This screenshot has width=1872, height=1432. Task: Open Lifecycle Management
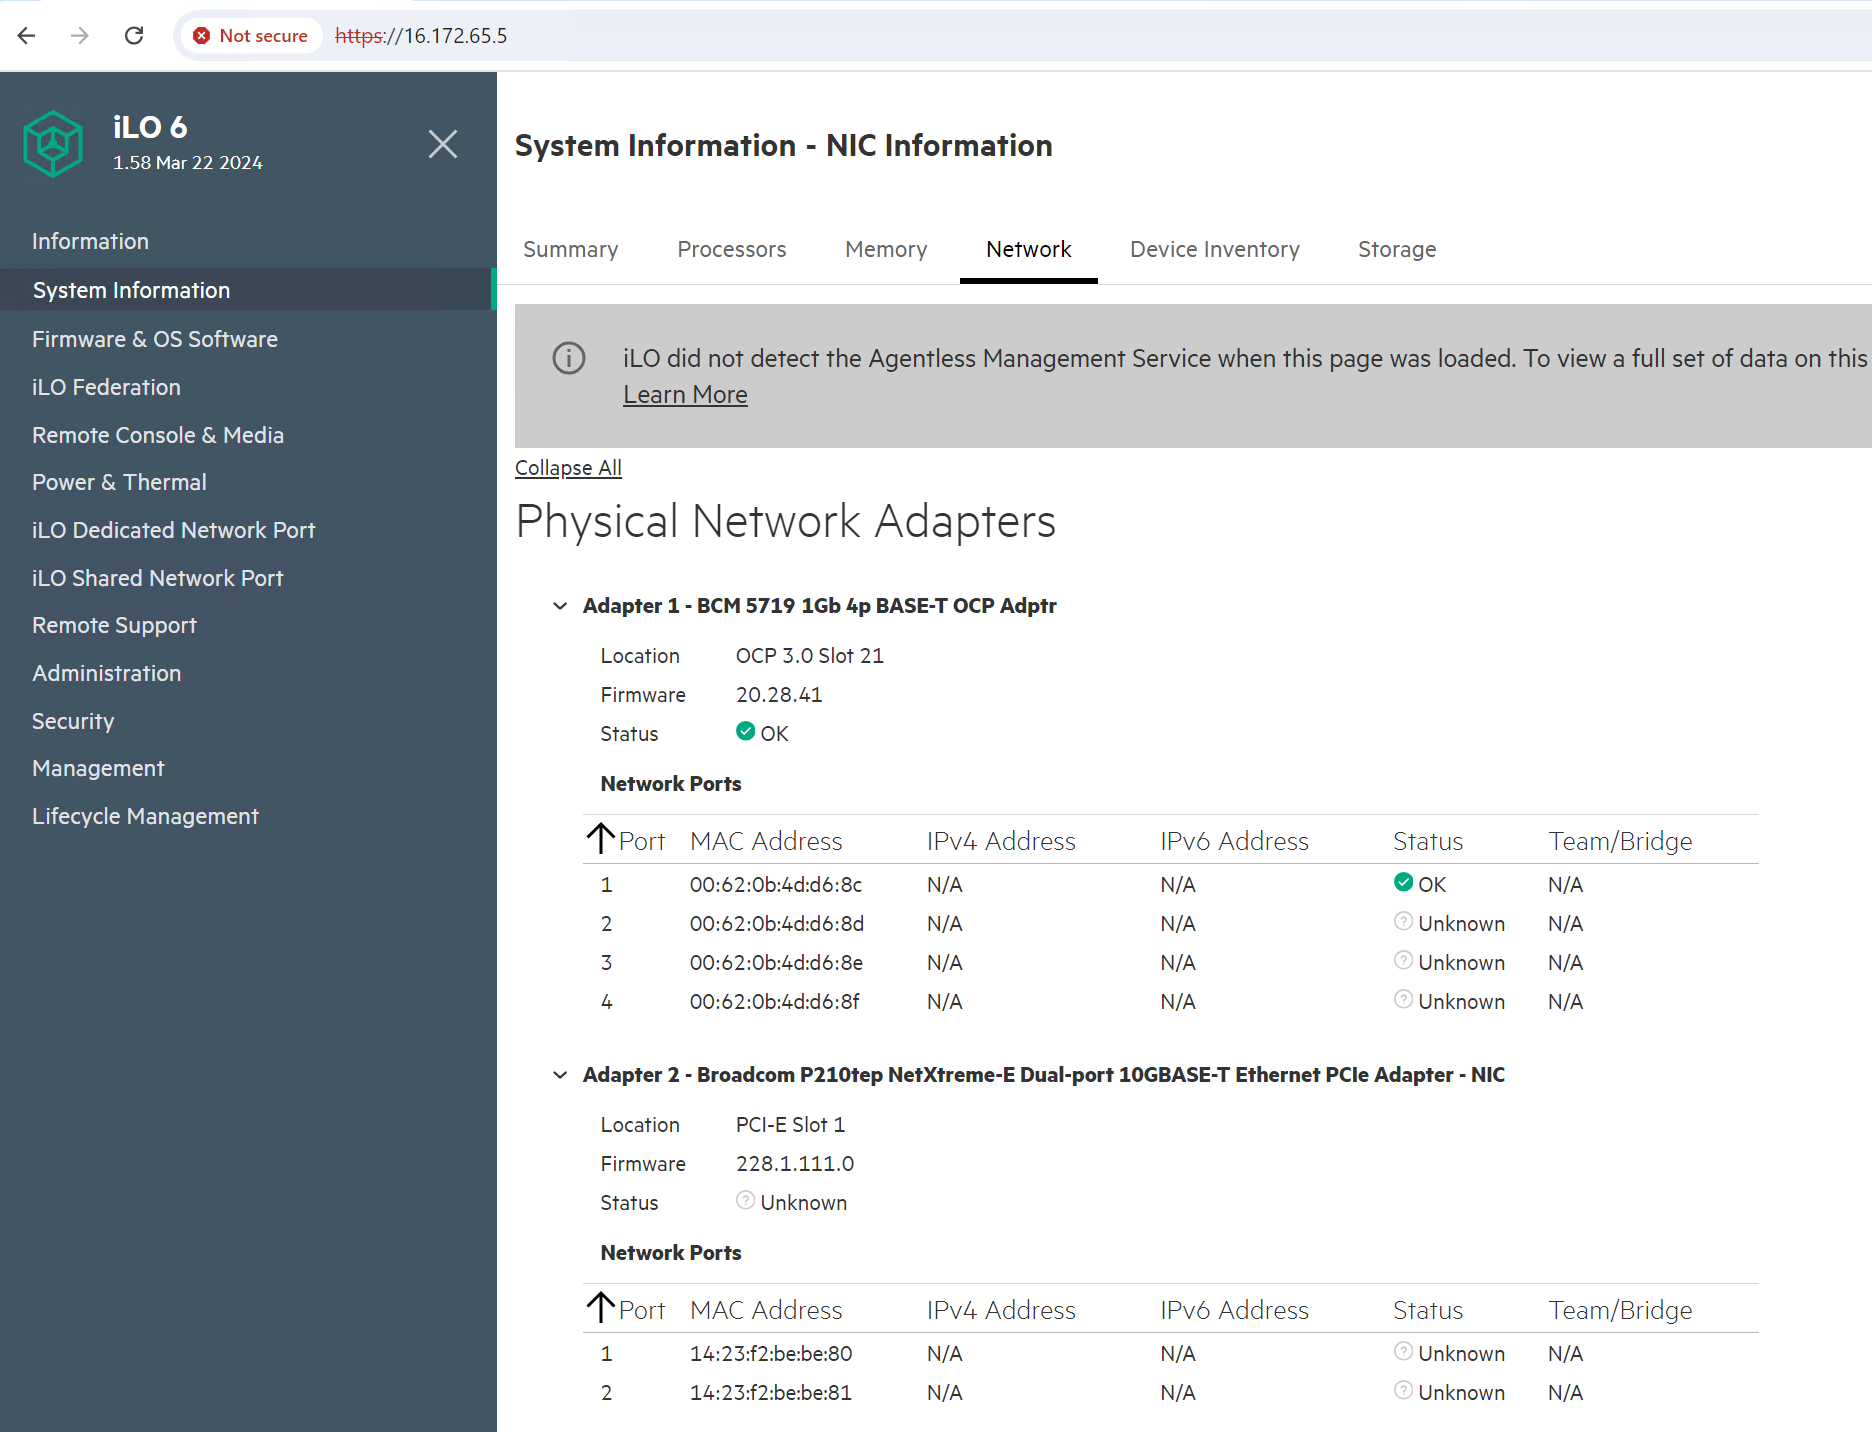pyautogui.click(x=145, y=816)
